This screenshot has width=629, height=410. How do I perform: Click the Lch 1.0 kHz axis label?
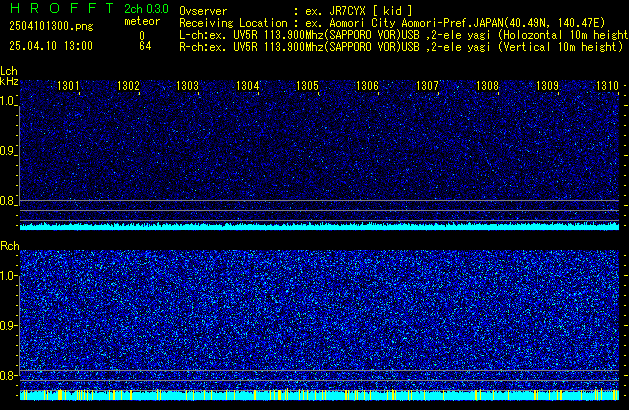coord(7,101)
